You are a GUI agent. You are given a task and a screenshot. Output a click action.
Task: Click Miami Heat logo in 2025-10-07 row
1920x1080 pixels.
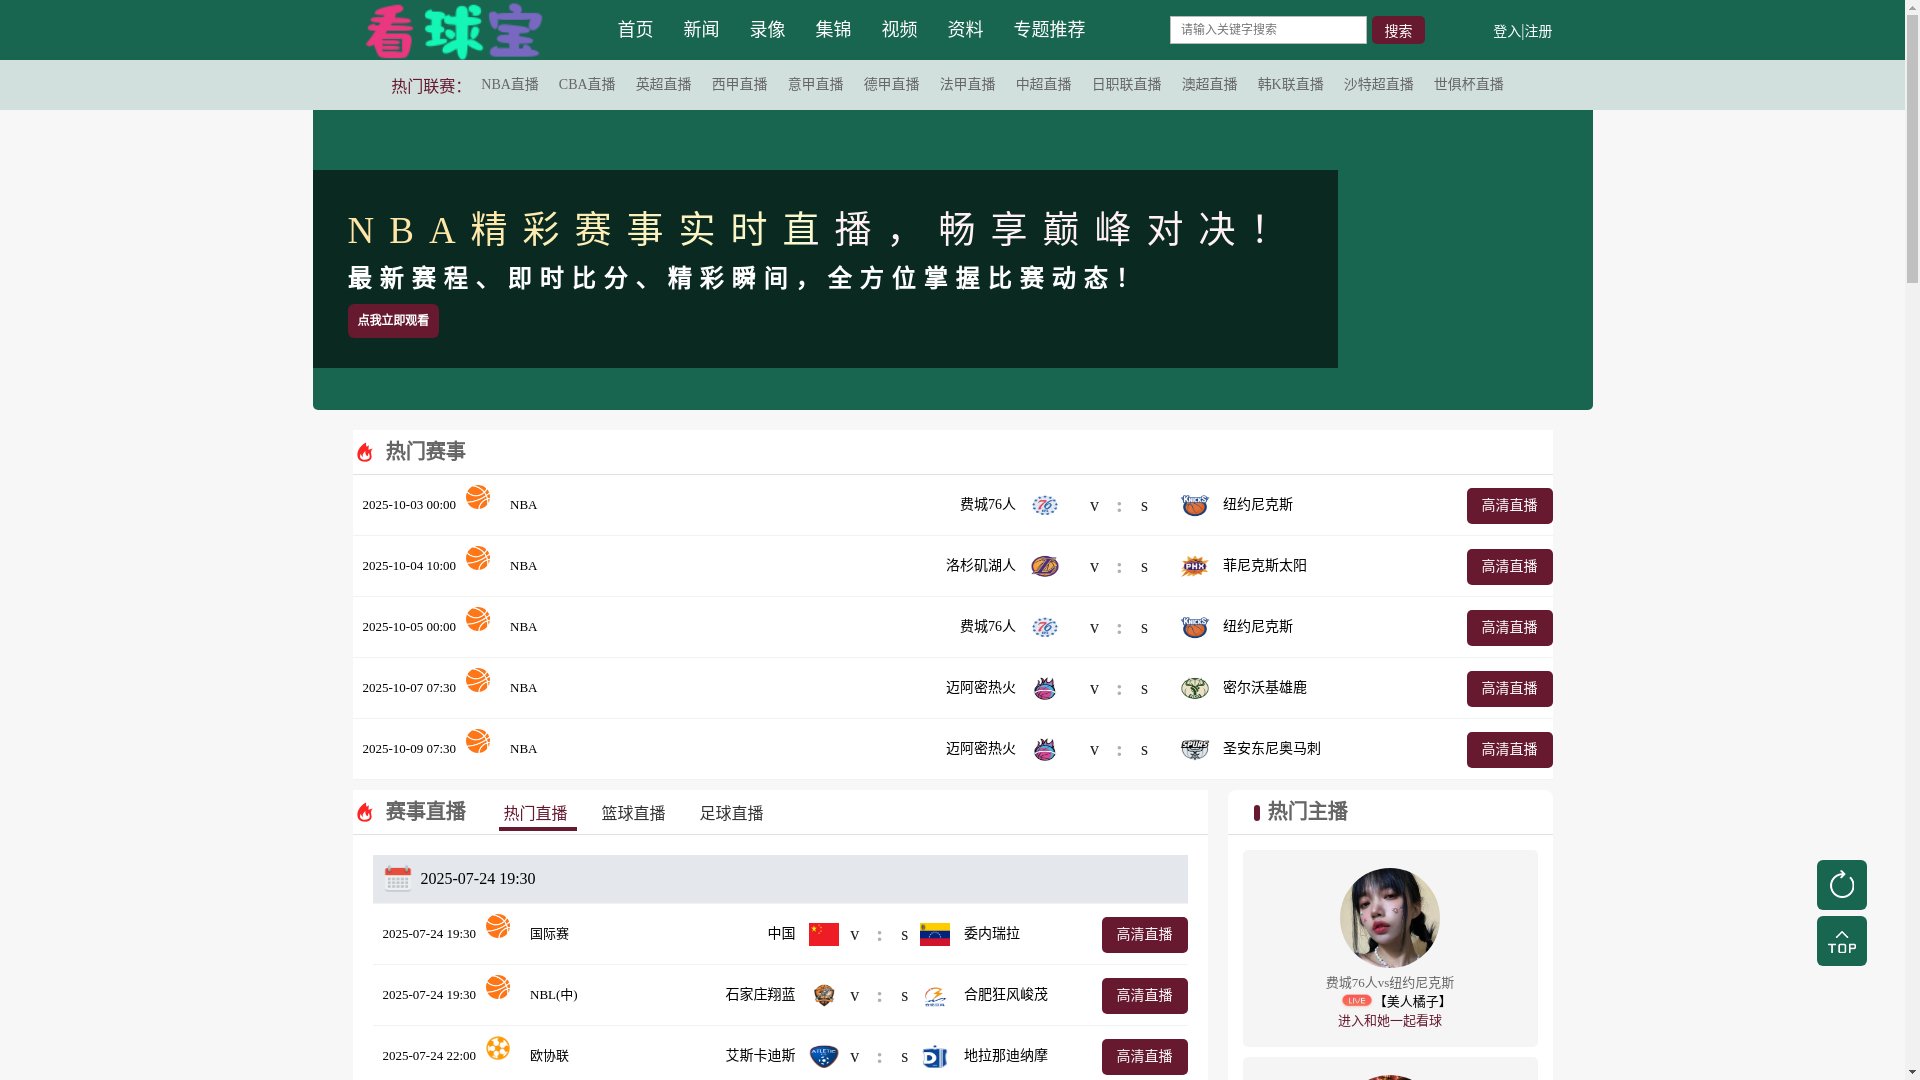click(x=1045, y=689)
